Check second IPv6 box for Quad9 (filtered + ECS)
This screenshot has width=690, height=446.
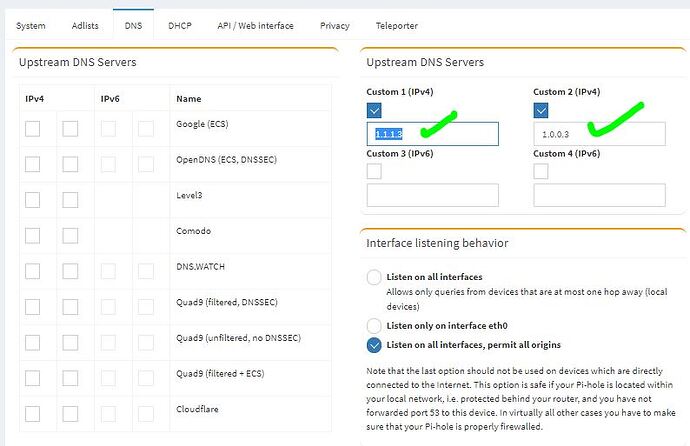146,378
